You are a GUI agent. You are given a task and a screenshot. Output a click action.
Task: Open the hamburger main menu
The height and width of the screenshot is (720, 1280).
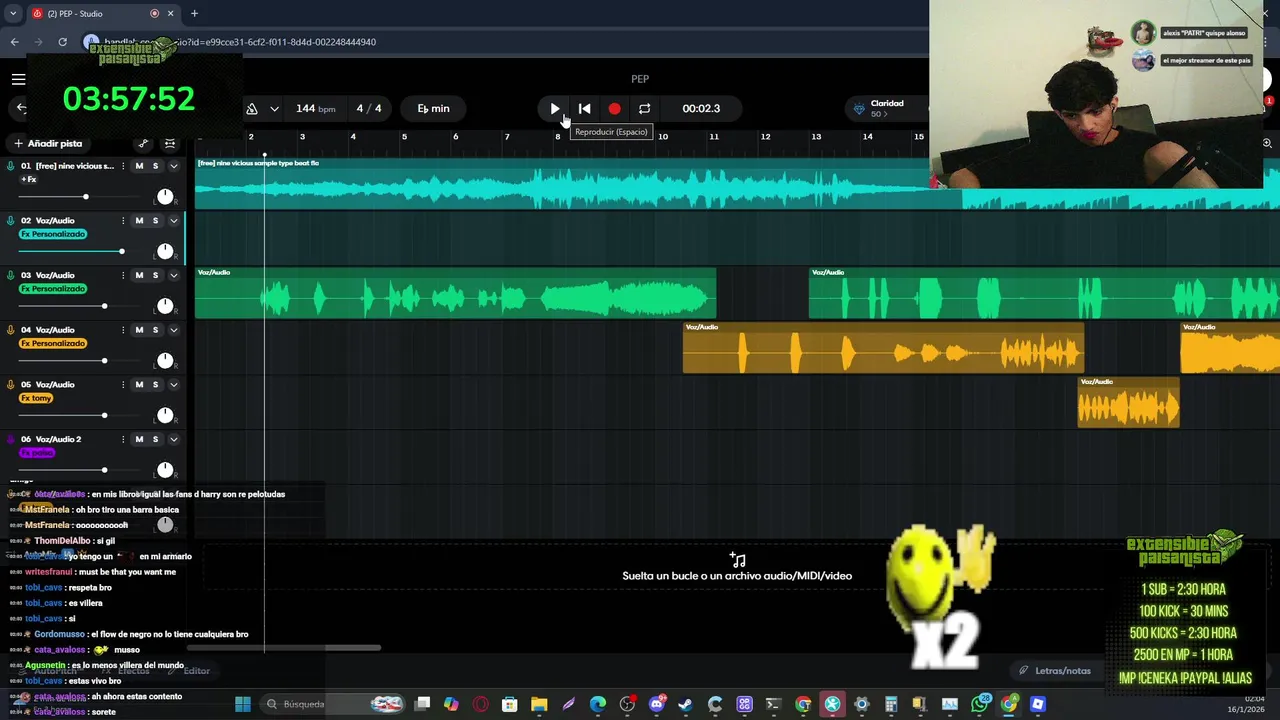[x=18, y=80]
